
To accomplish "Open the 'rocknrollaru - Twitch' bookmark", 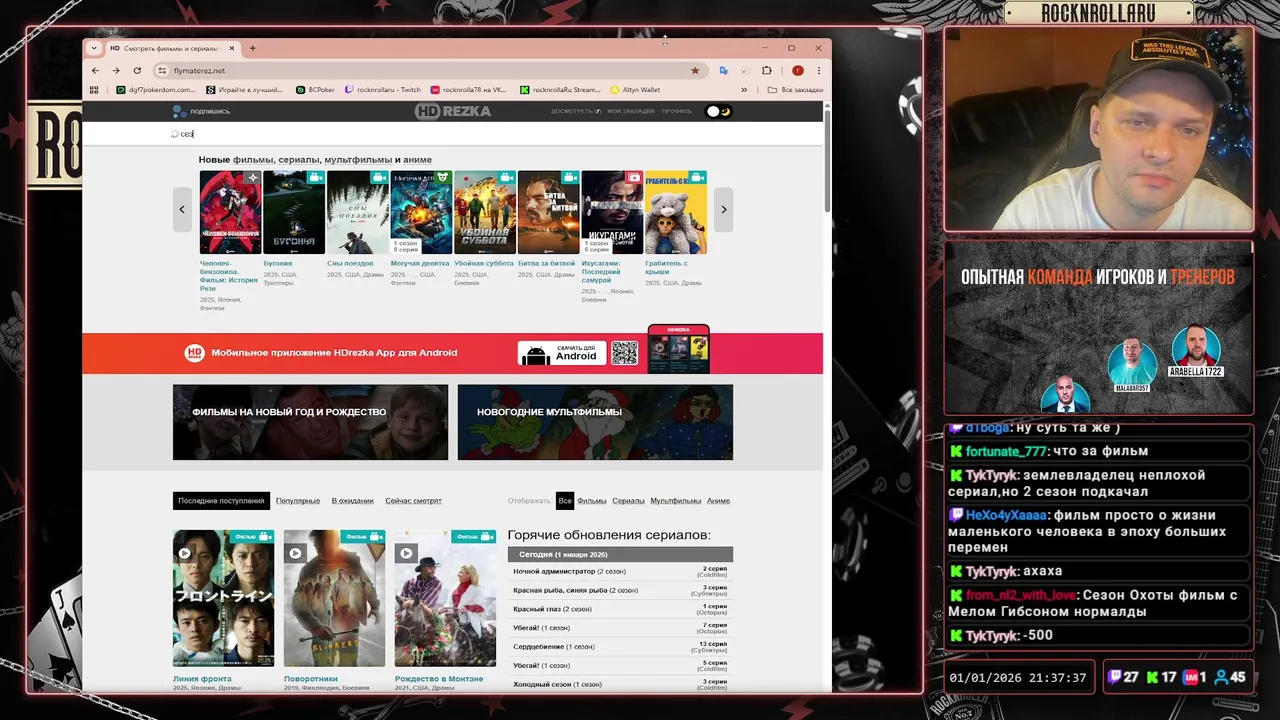I will (x=383, y=89).
